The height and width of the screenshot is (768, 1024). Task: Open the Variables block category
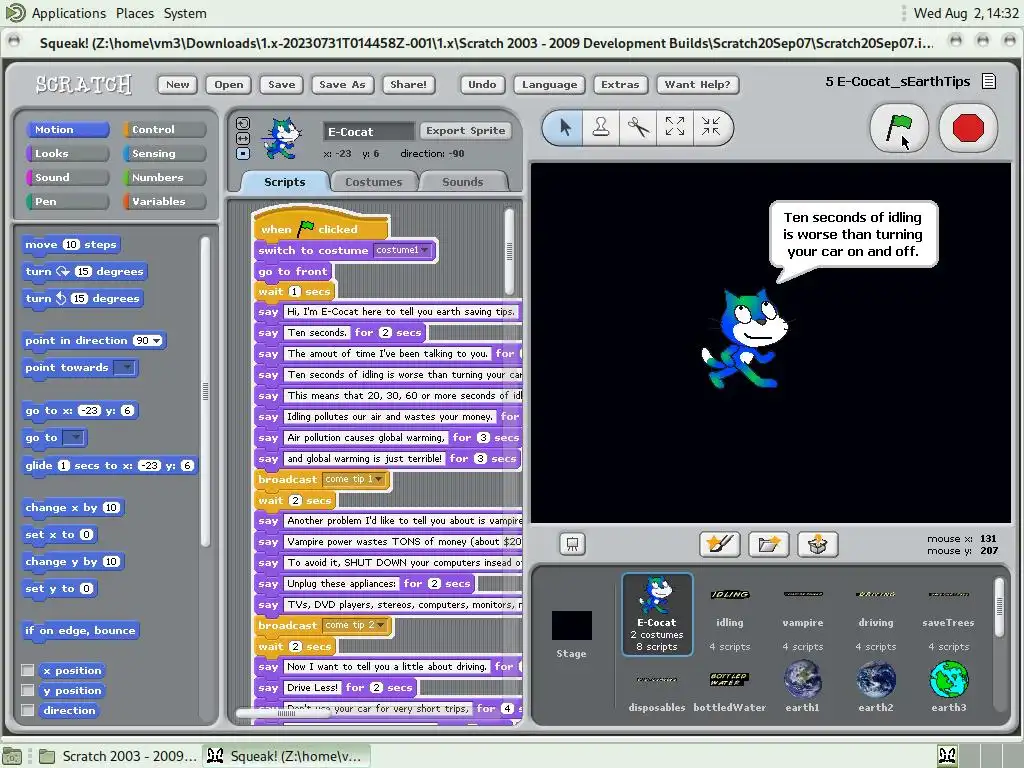[x=165, y=201]
